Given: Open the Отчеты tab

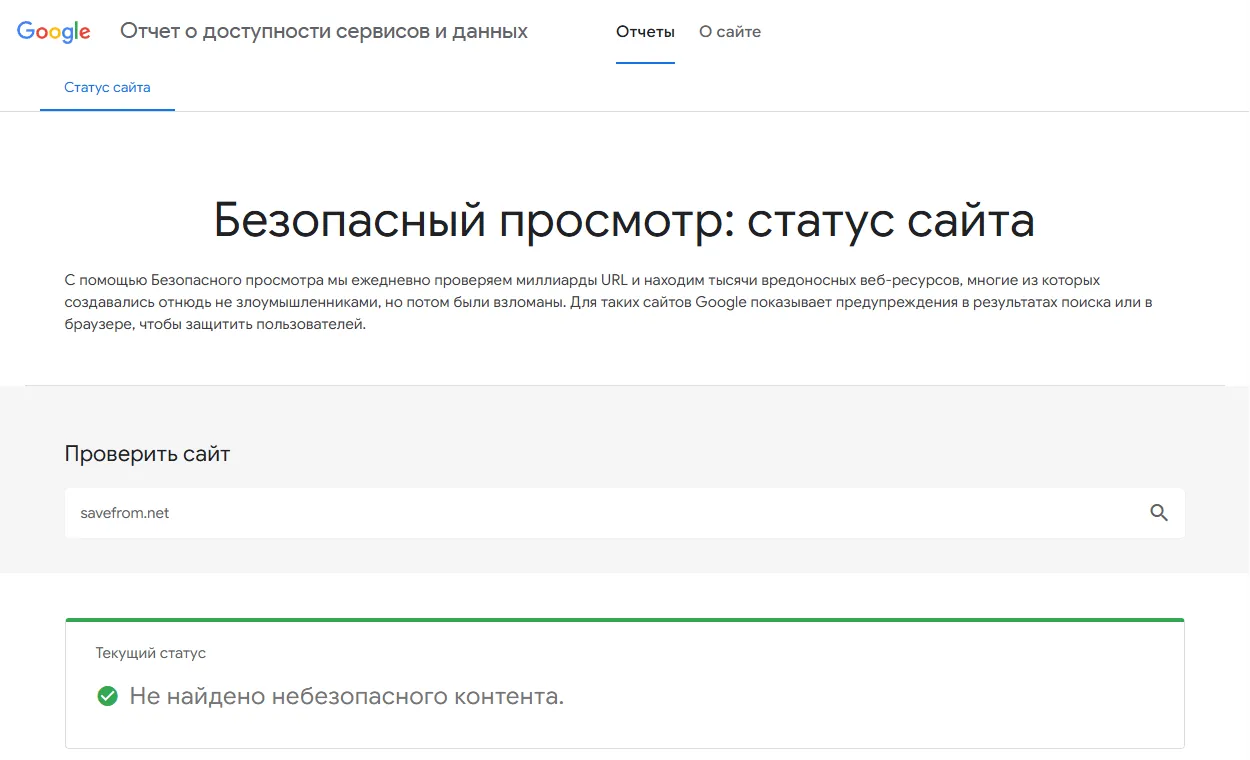Looking at the screenshot, I should click(645, 32).
